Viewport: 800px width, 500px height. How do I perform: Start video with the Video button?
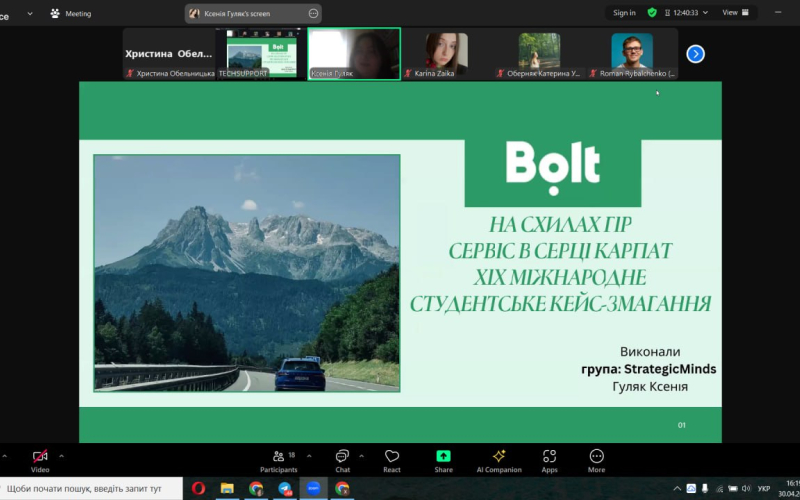click(x=40, y=460)
